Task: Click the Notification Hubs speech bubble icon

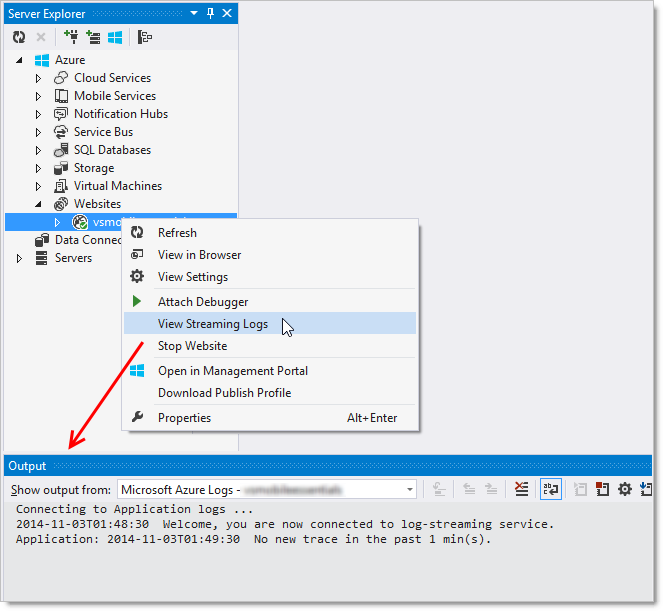Action: pos(61,114)
